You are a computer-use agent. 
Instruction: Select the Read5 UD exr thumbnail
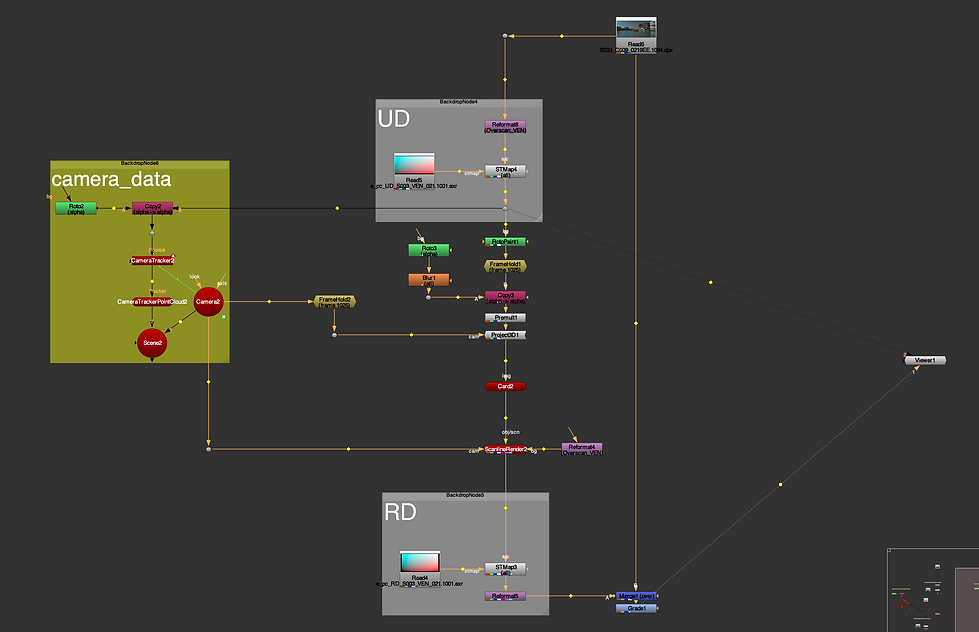point(414,164)
